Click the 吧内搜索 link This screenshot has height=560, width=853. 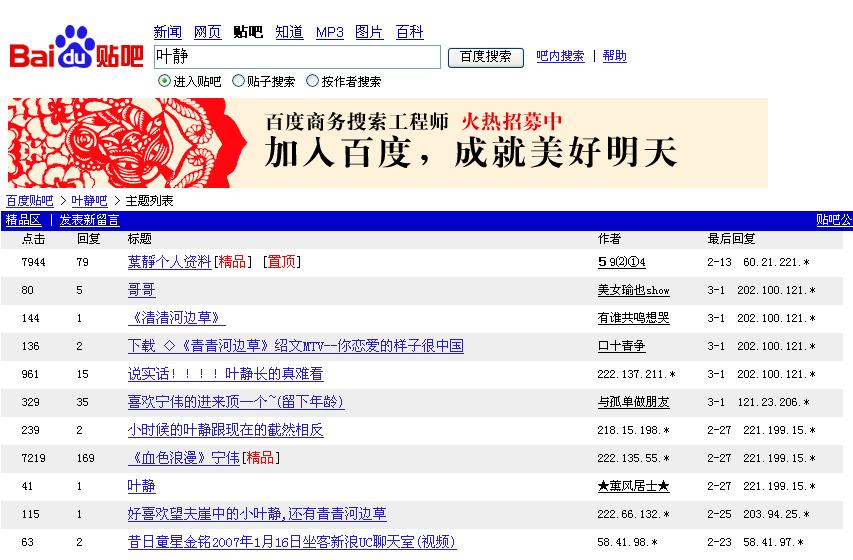click(x=560, y=56)
